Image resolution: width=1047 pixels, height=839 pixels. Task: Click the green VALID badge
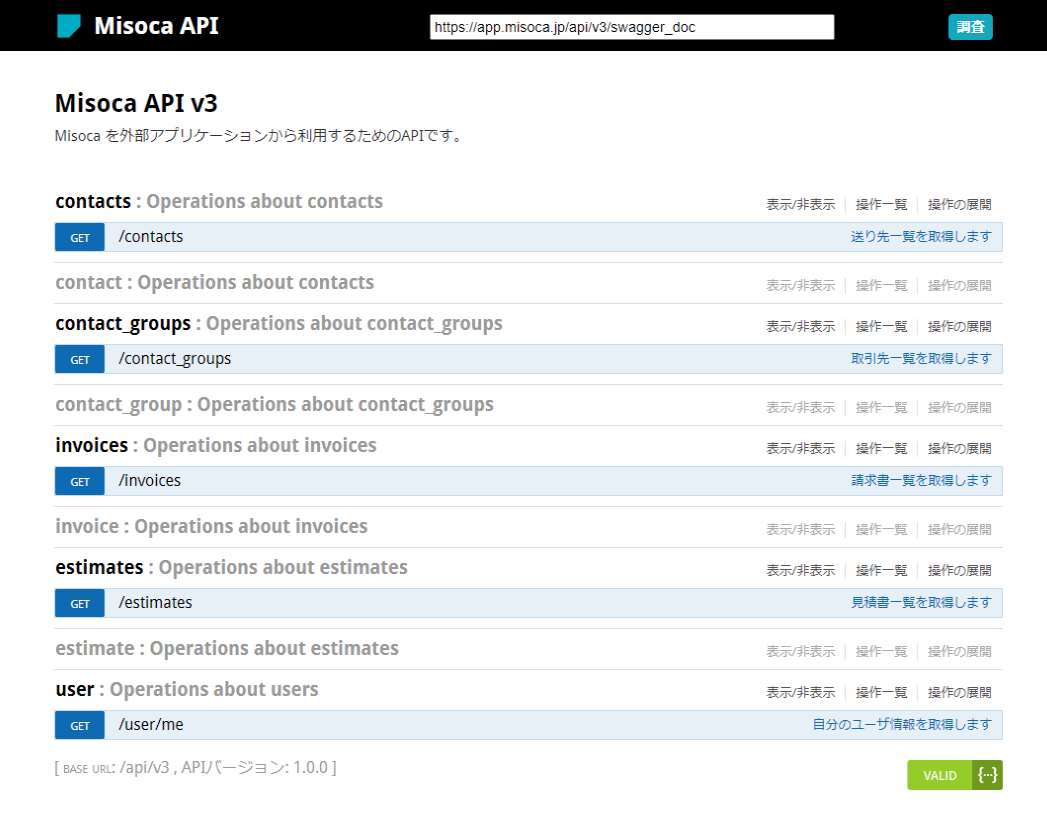940,775
